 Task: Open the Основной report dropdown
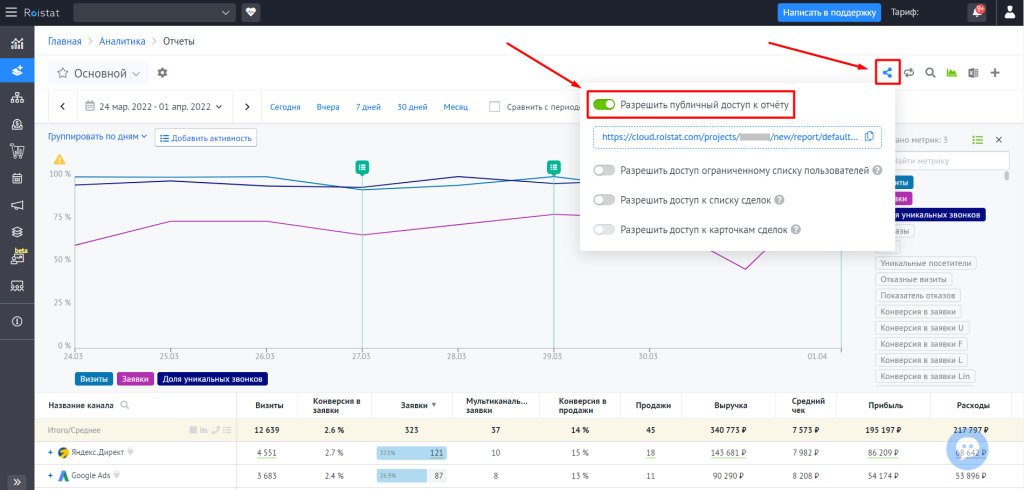tap(98, 73)
